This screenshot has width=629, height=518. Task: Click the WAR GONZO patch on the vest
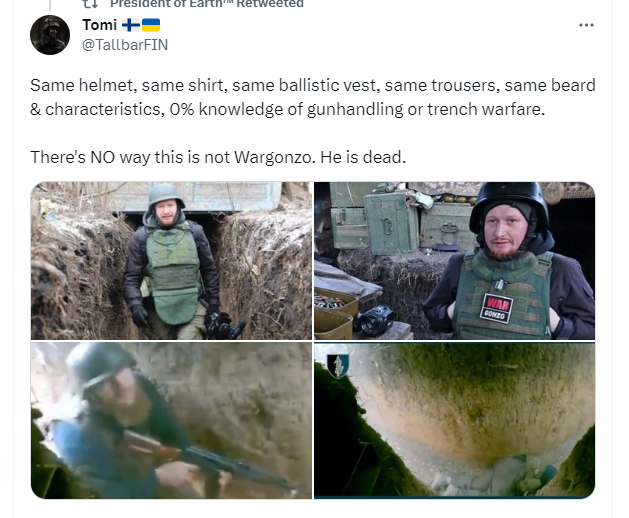pyautogui.click(x=497, y=308)
